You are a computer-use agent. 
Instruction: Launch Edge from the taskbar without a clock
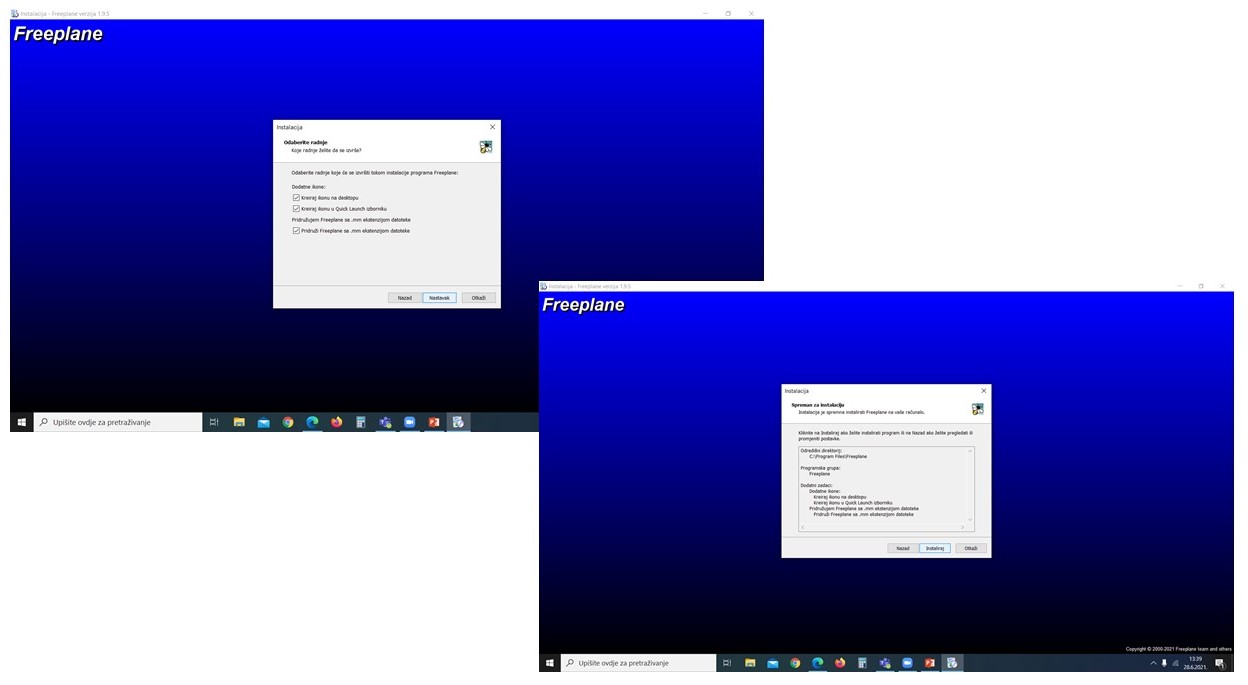click(312, 422)
